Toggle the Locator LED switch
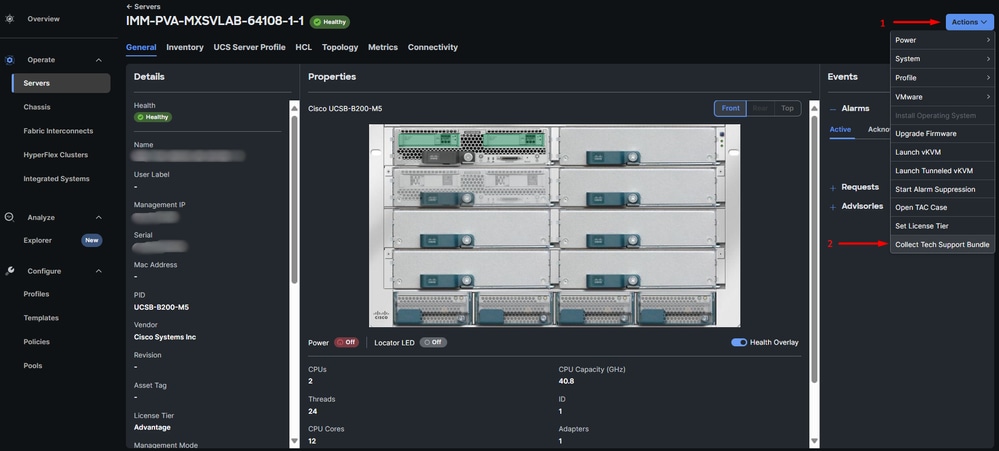999x451 pixels. (x=433, y=342)
